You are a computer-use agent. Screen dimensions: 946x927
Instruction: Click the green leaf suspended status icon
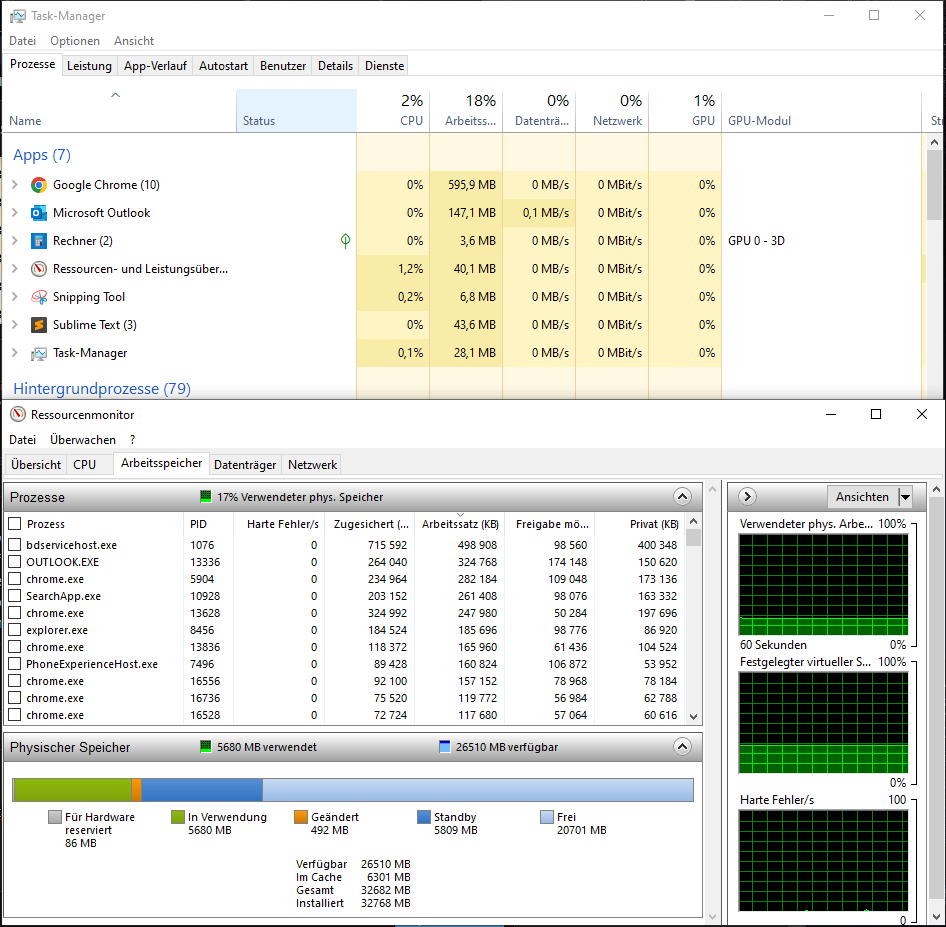coord(345,241)
